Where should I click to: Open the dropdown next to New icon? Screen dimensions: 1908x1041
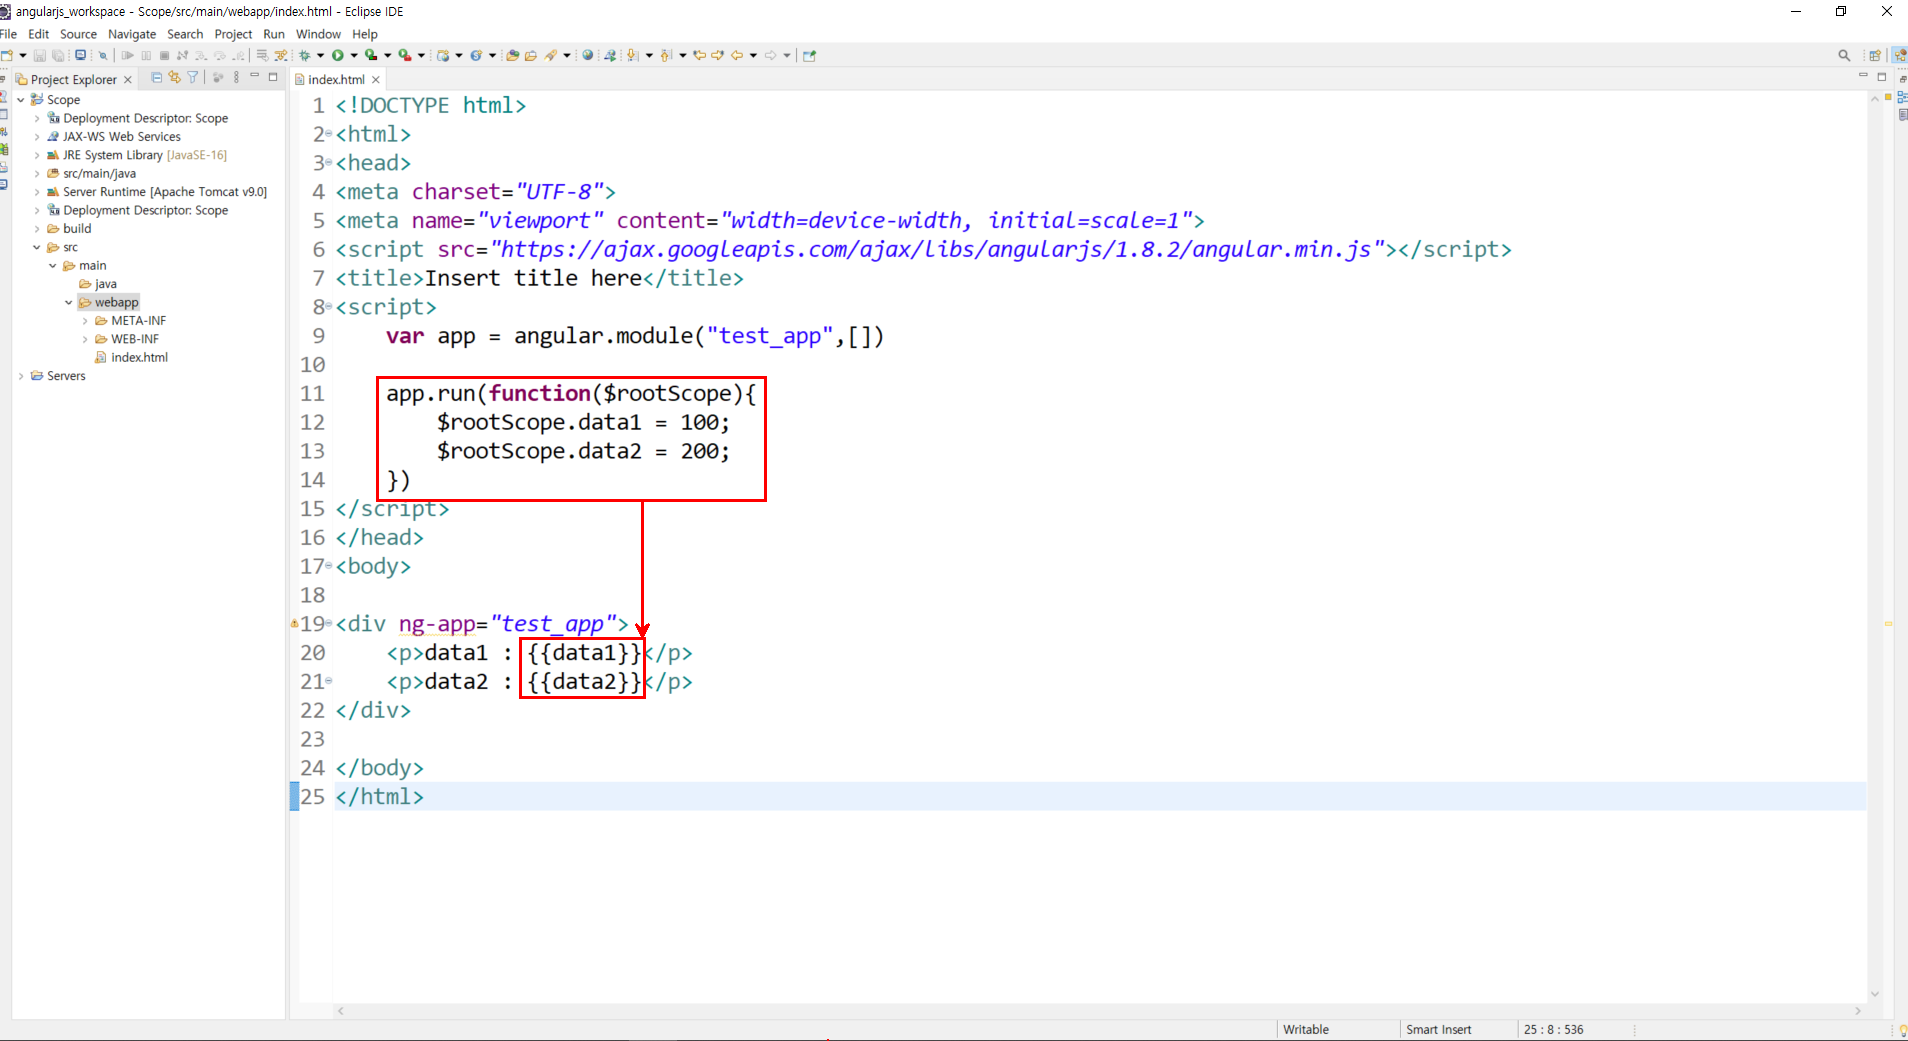[23, 55]
